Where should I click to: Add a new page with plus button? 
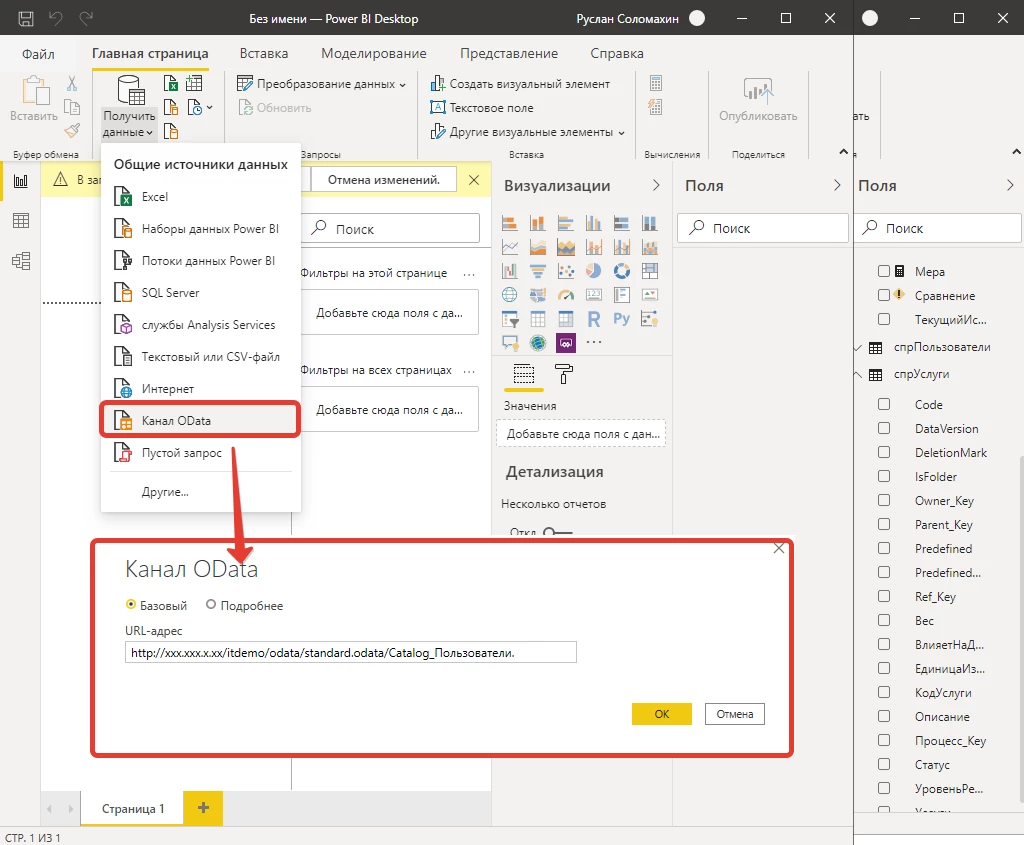pos(203,808)
